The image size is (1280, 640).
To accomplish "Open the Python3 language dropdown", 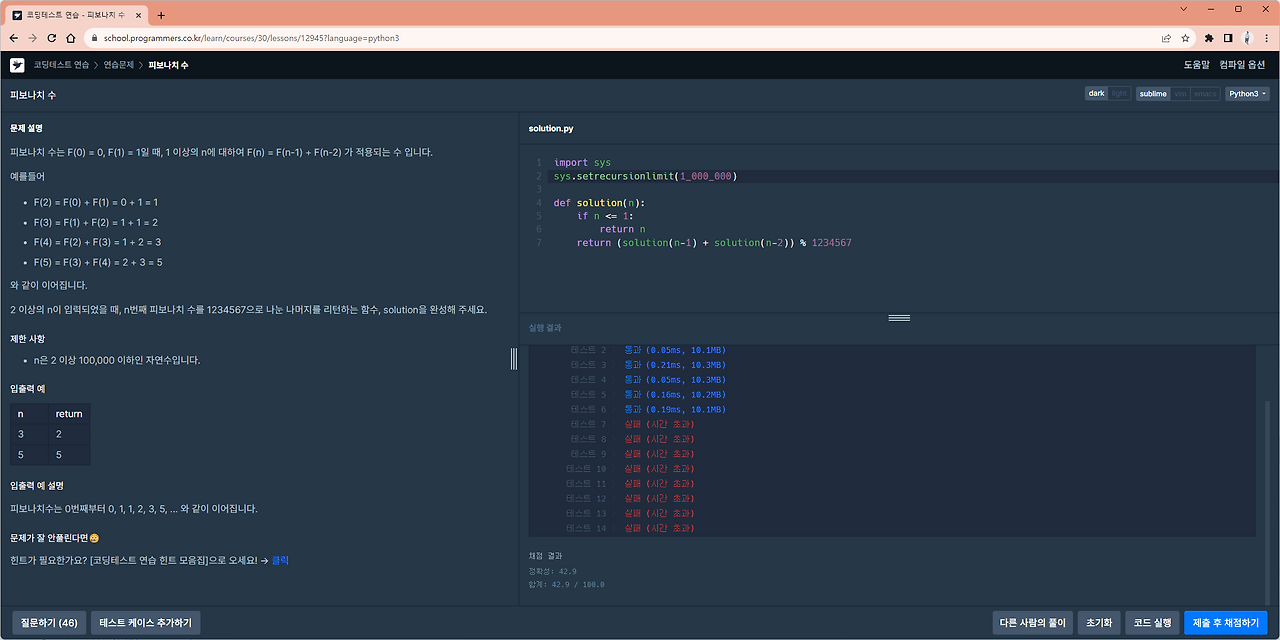I will [1247, 94].
